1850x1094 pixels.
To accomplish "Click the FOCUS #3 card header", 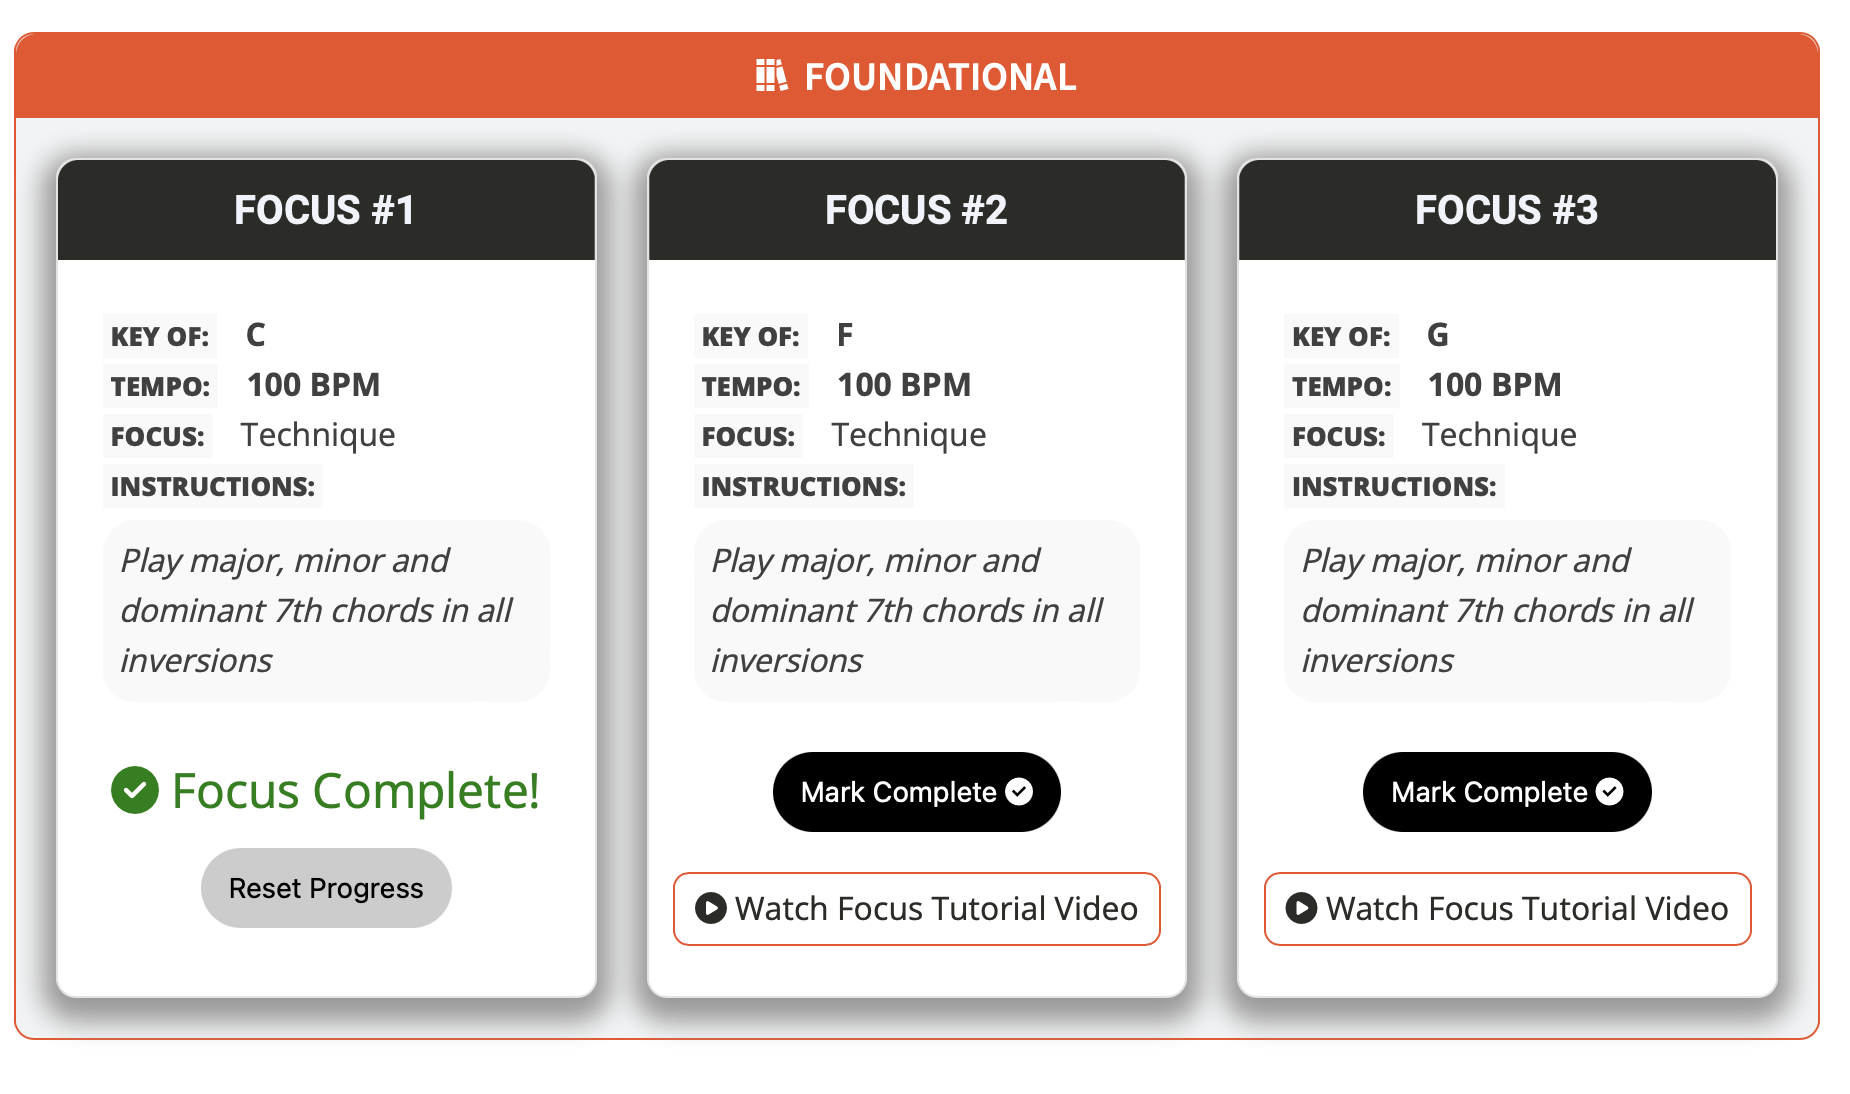I will [x=1507, y=210].
